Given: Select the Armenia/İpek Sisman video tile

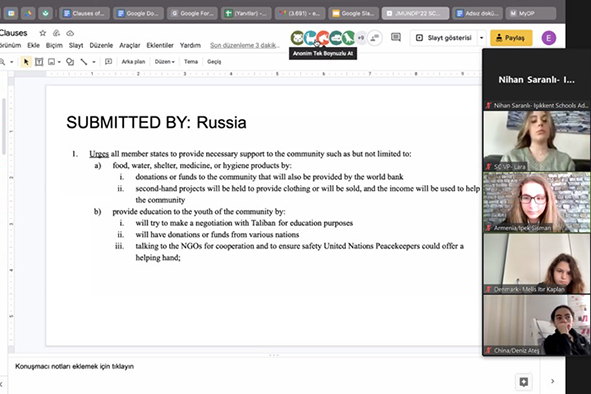Looking at the screenshot, I should pos(537,202).
